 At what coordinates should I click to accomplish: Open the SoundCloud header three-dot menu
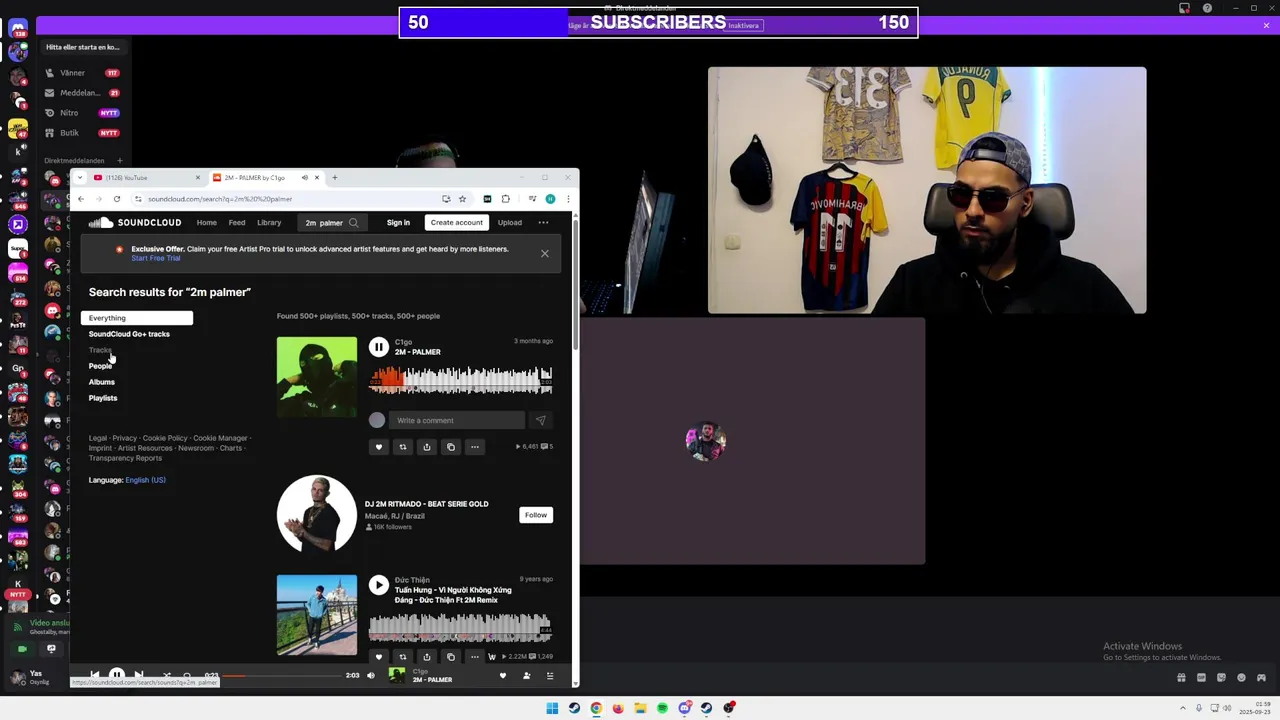pyautogui.click(x=543, y=222)
